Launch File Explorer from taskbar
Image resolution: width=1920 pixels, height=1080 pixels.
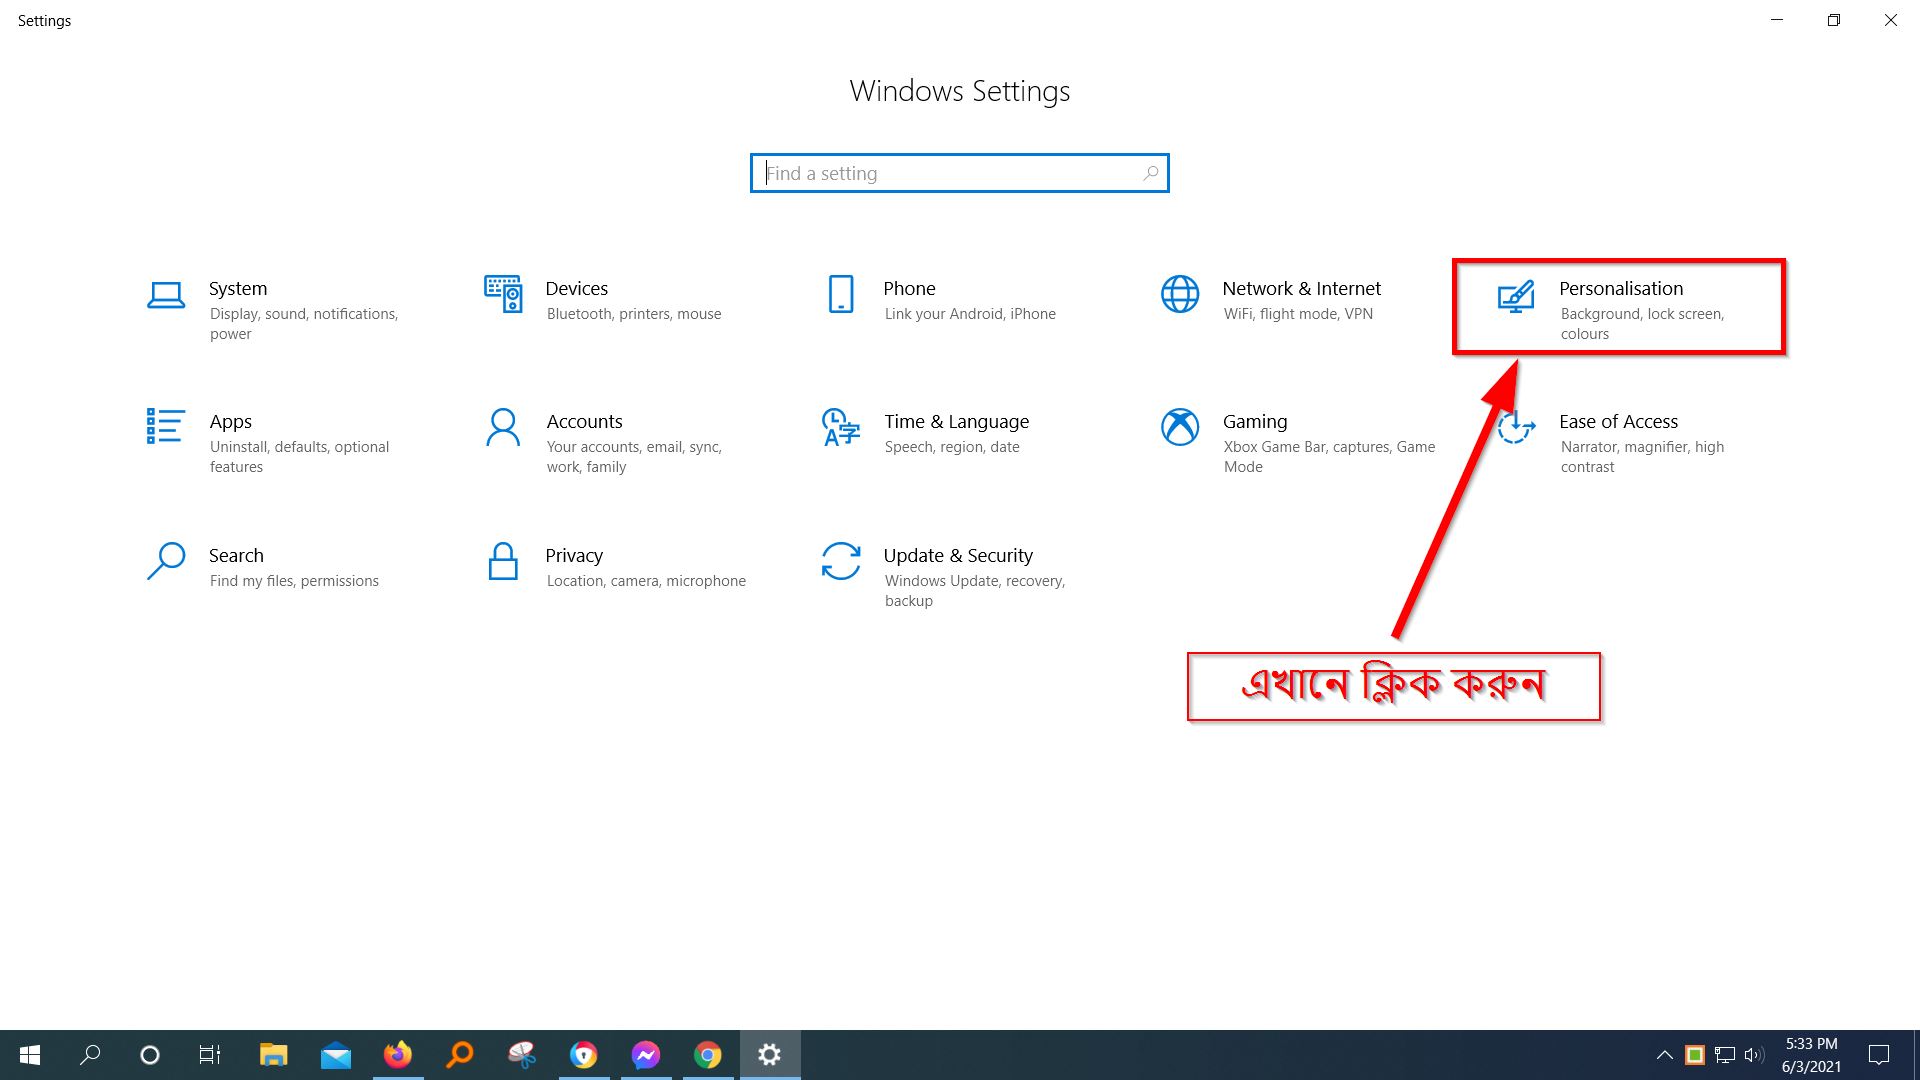coord(273,1055)
